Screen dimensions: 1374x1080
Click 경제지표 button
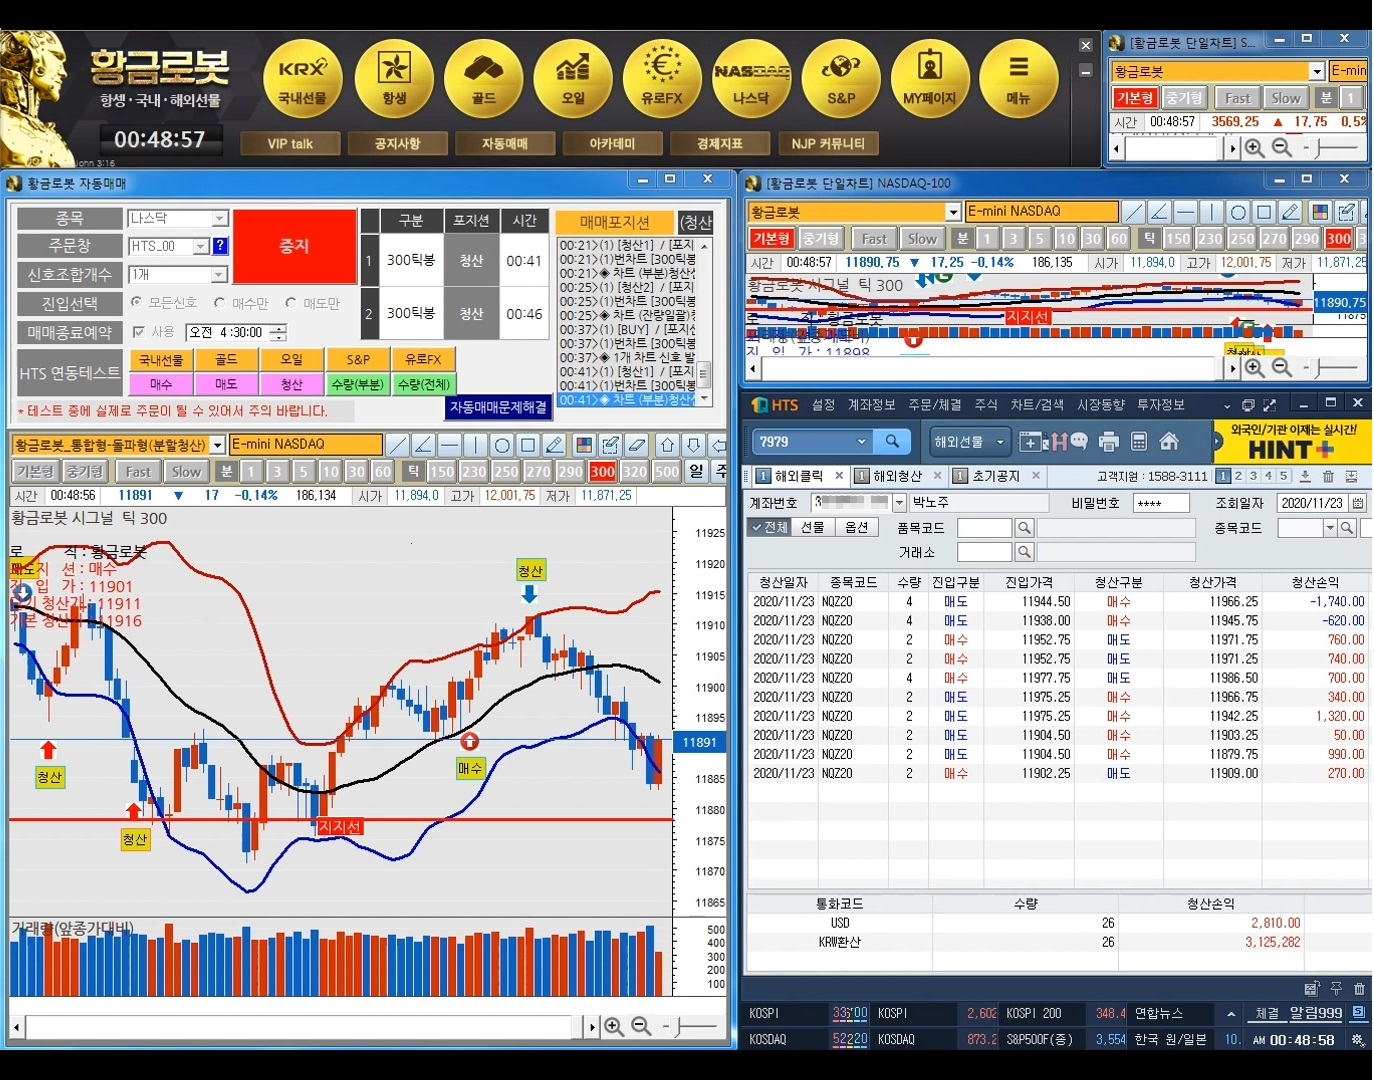pos(720,143)
